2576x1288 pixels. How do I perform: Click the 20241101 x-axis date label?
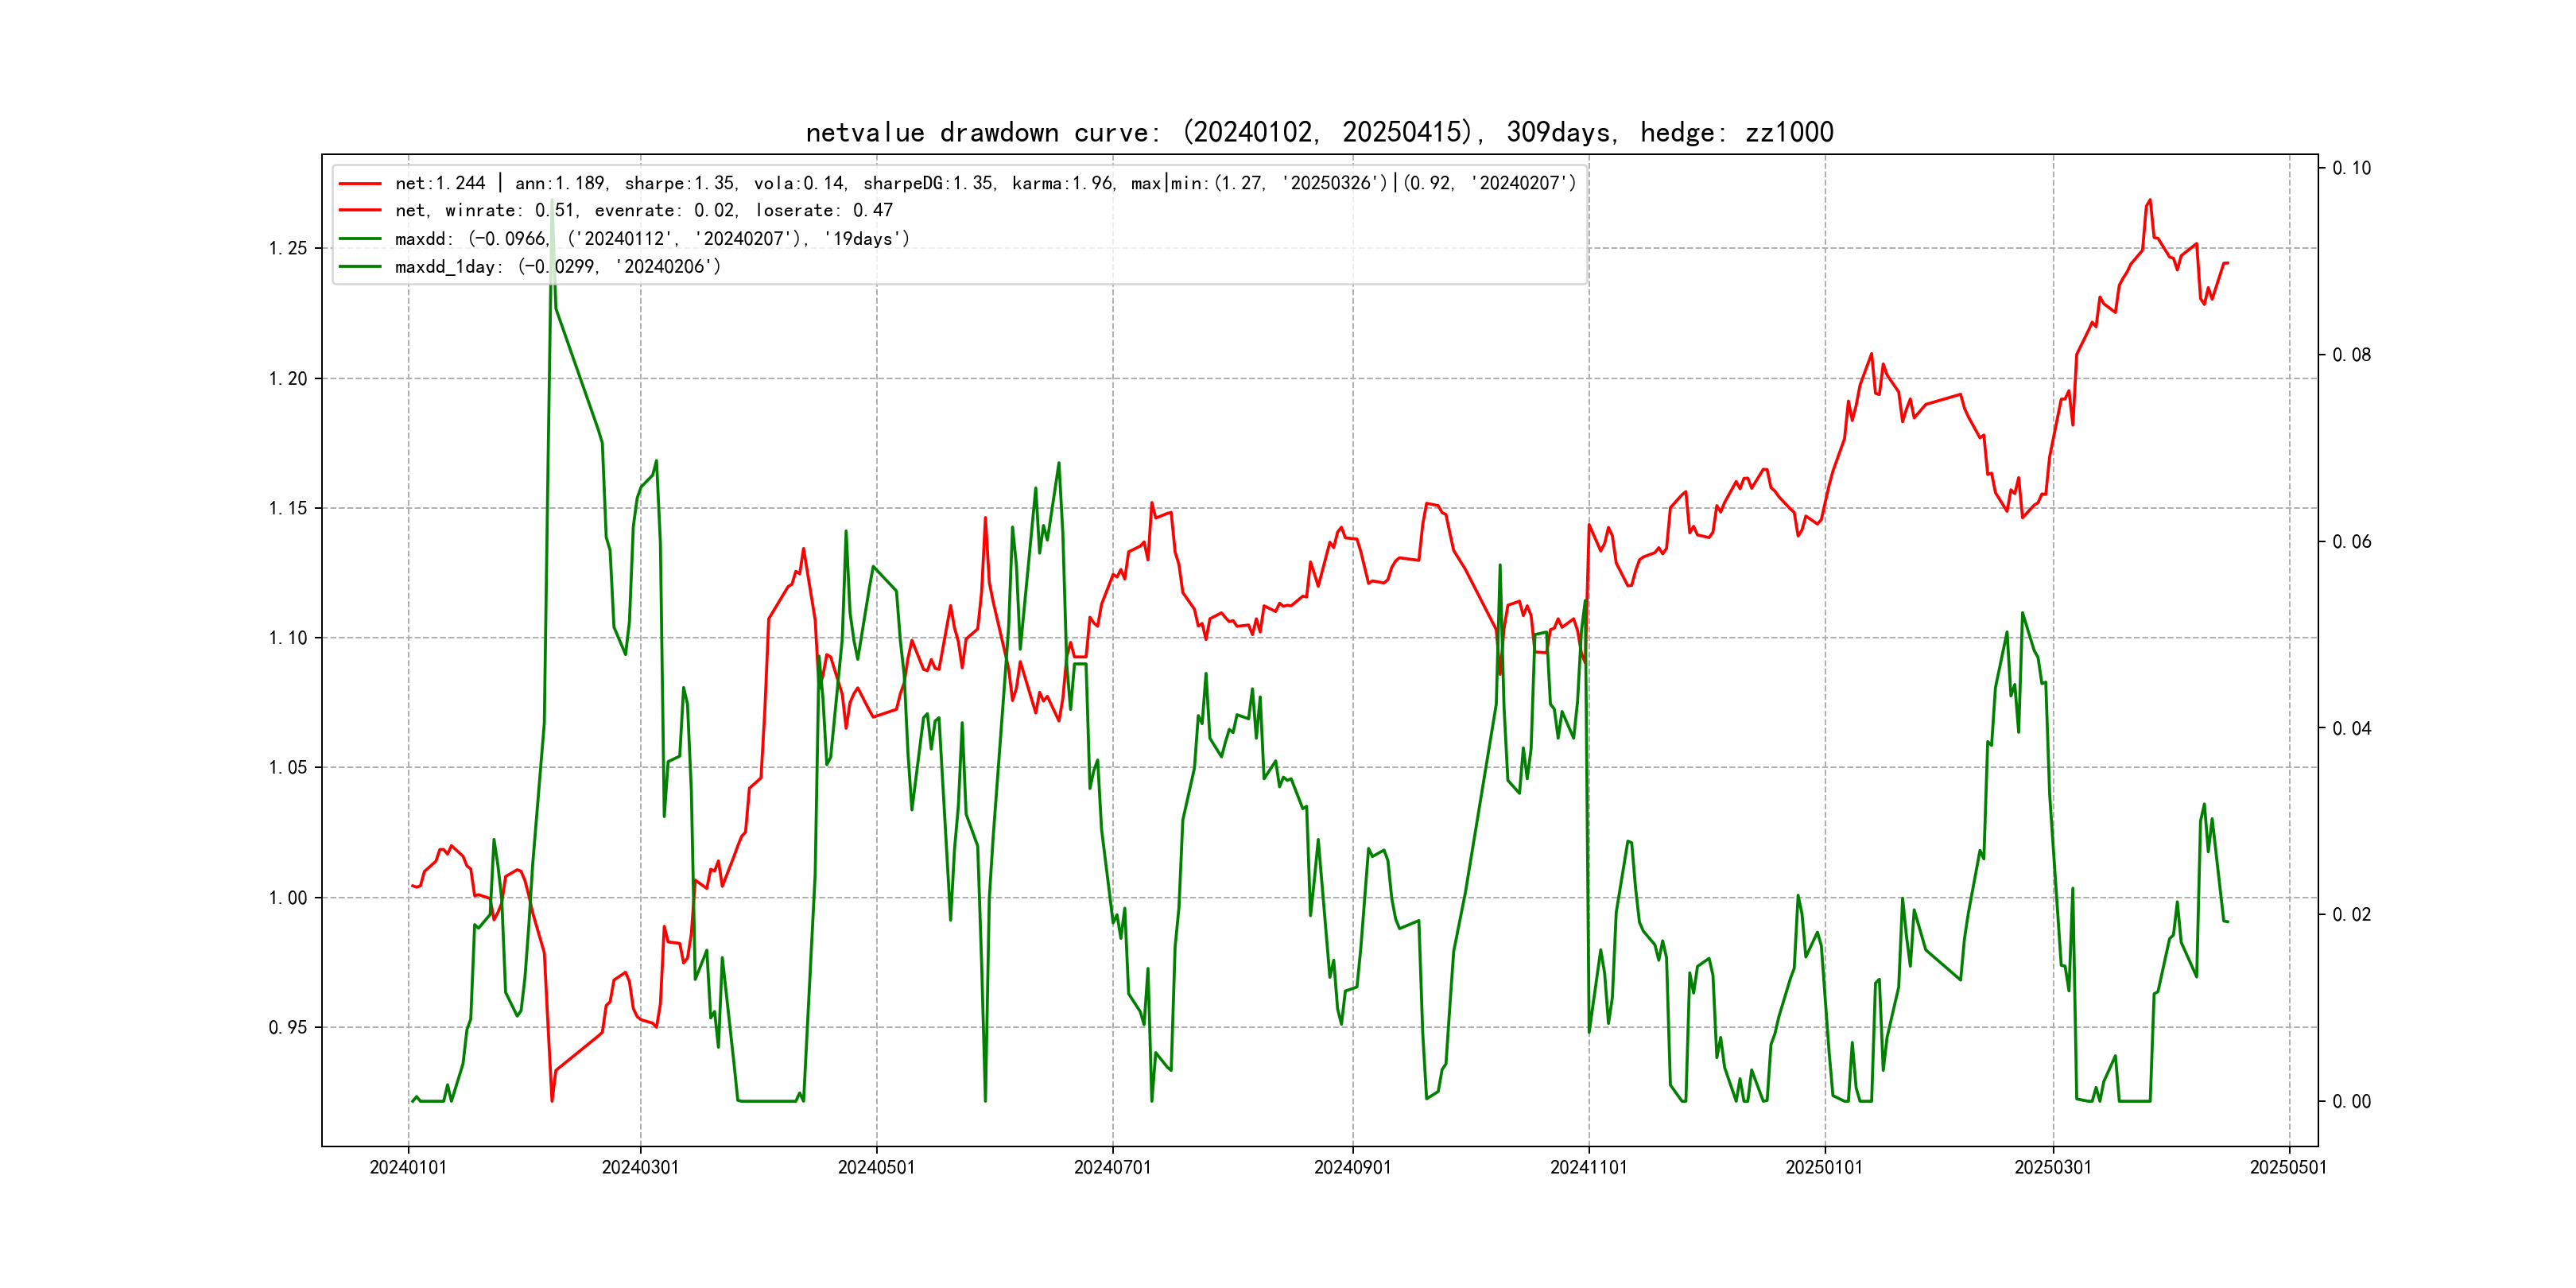pos(1588,1167)
